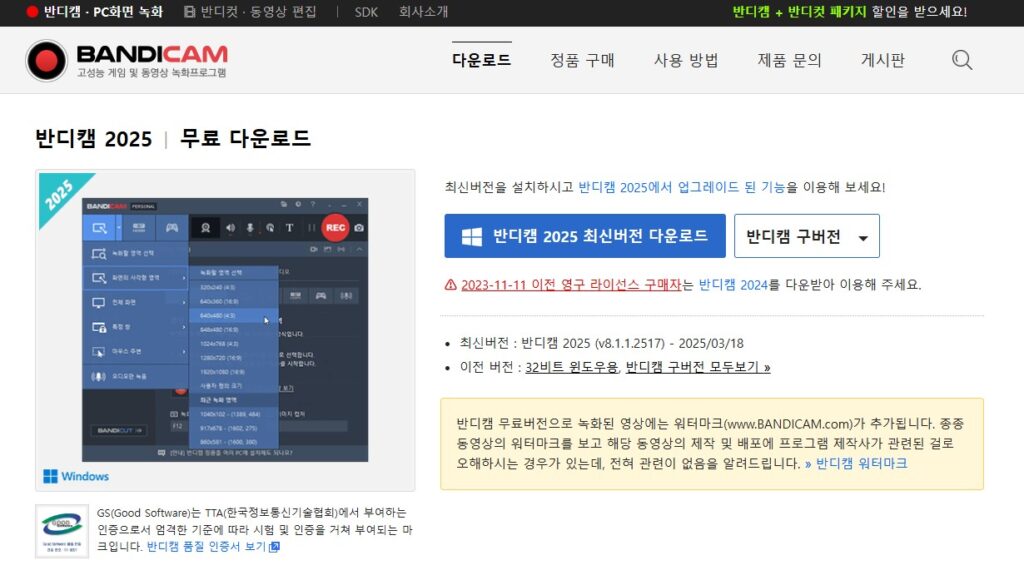
Task: Click the speaker icon in preview toolbar
Action: coord(230,228)
